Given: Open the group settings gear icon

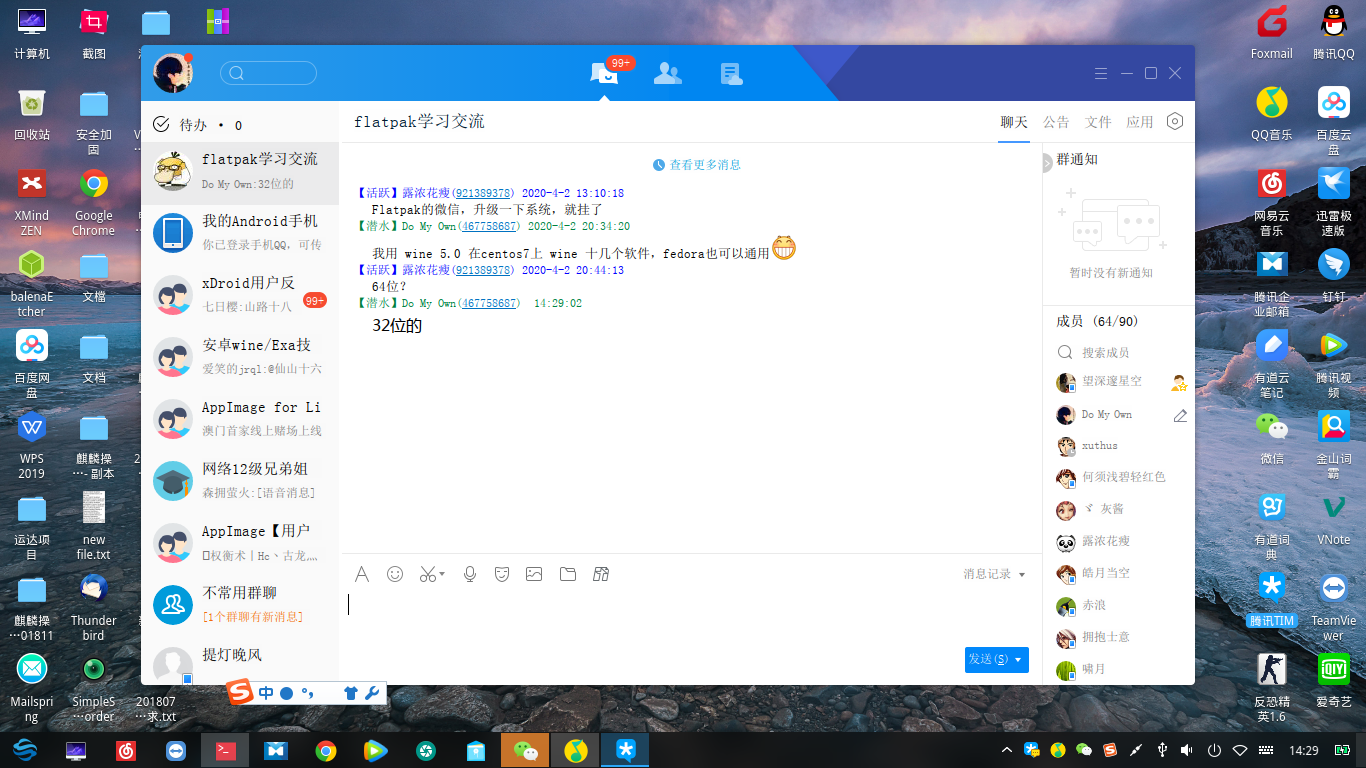Looking at the screenshot, I should tap(1175, 121).
